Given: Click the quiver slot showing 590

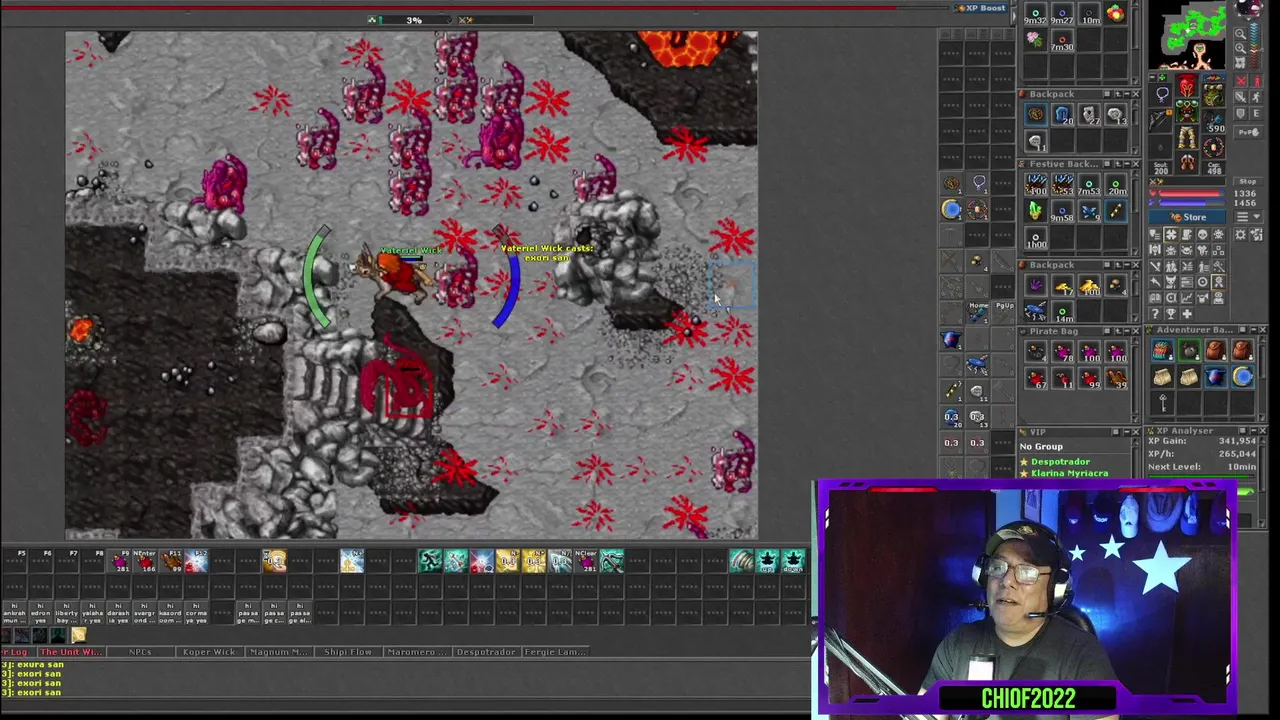Looking at the screenshot, I should click(x=1213, y=121).
